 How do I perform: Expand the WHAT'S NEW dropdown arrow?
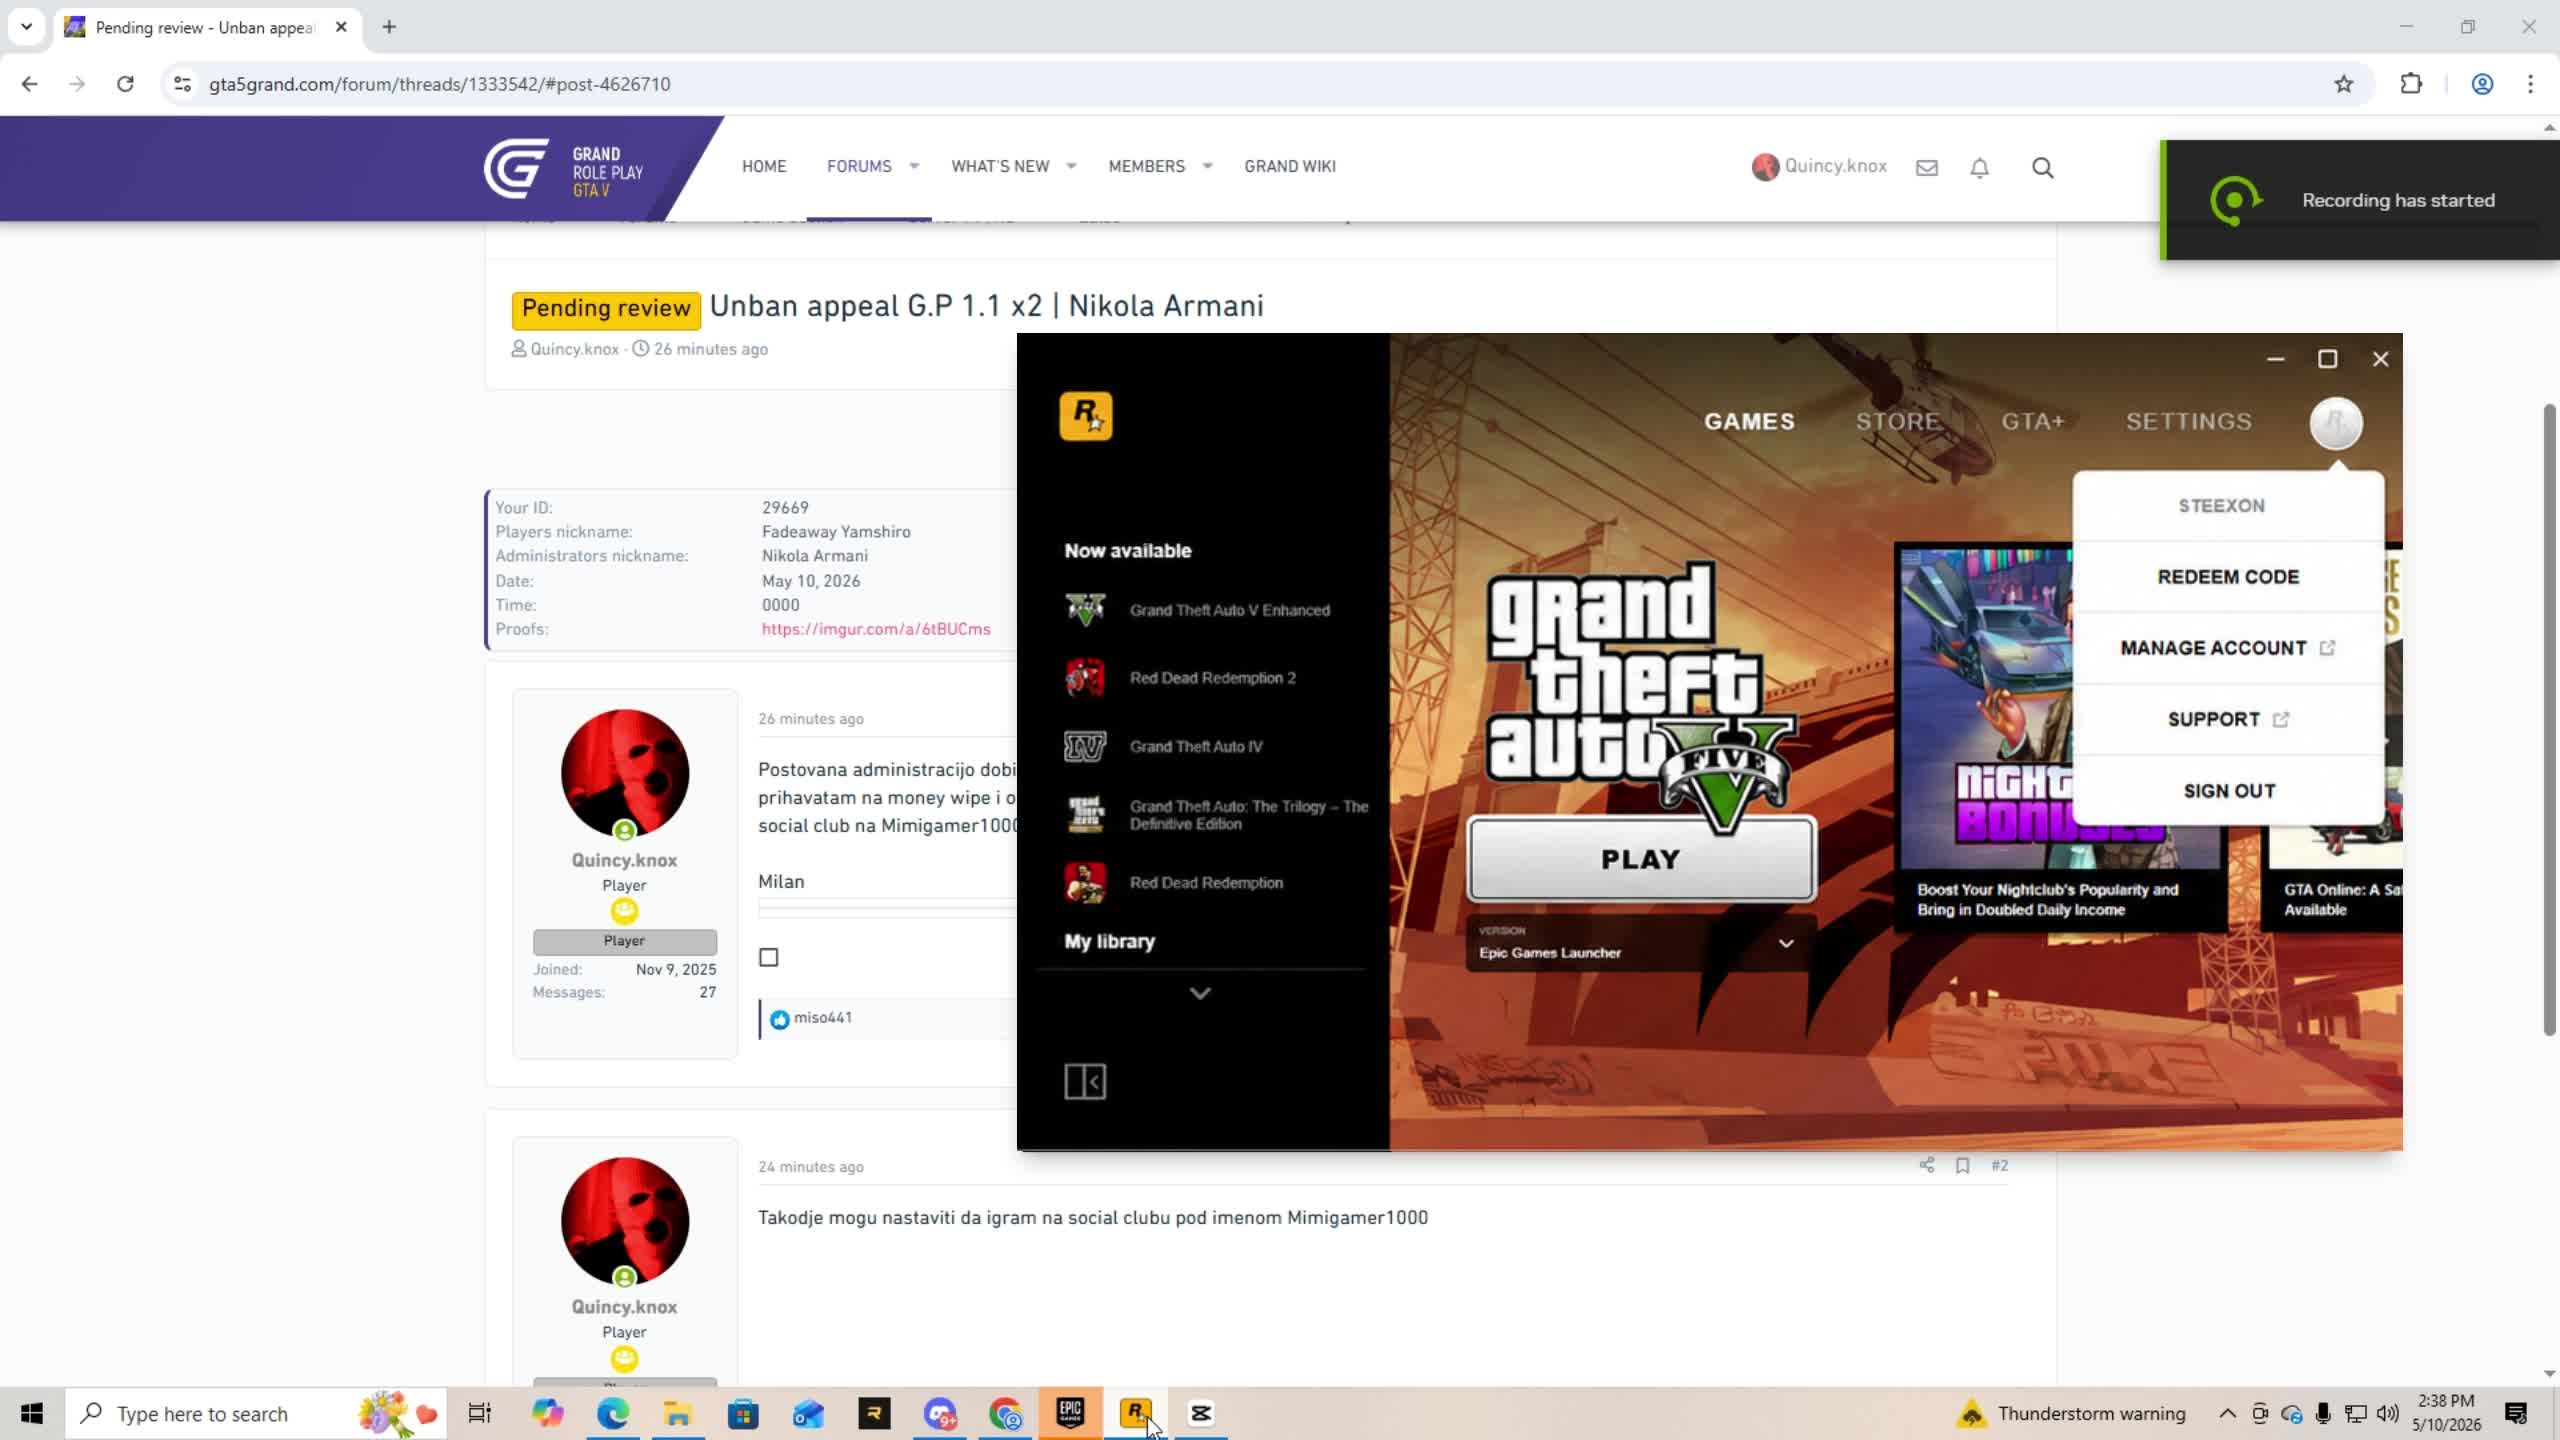pyautogui.click(x=1071, y=166)
